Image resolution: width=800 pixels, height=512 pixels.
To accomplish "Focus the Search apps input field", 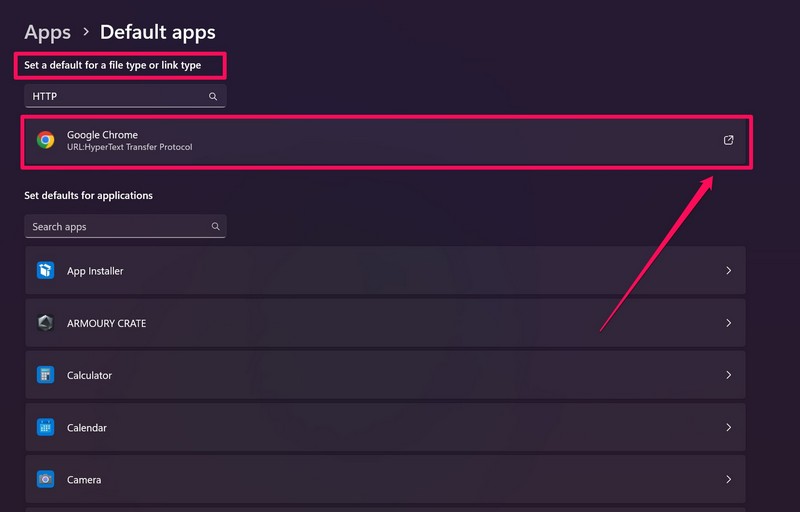I will pos(115,227).
